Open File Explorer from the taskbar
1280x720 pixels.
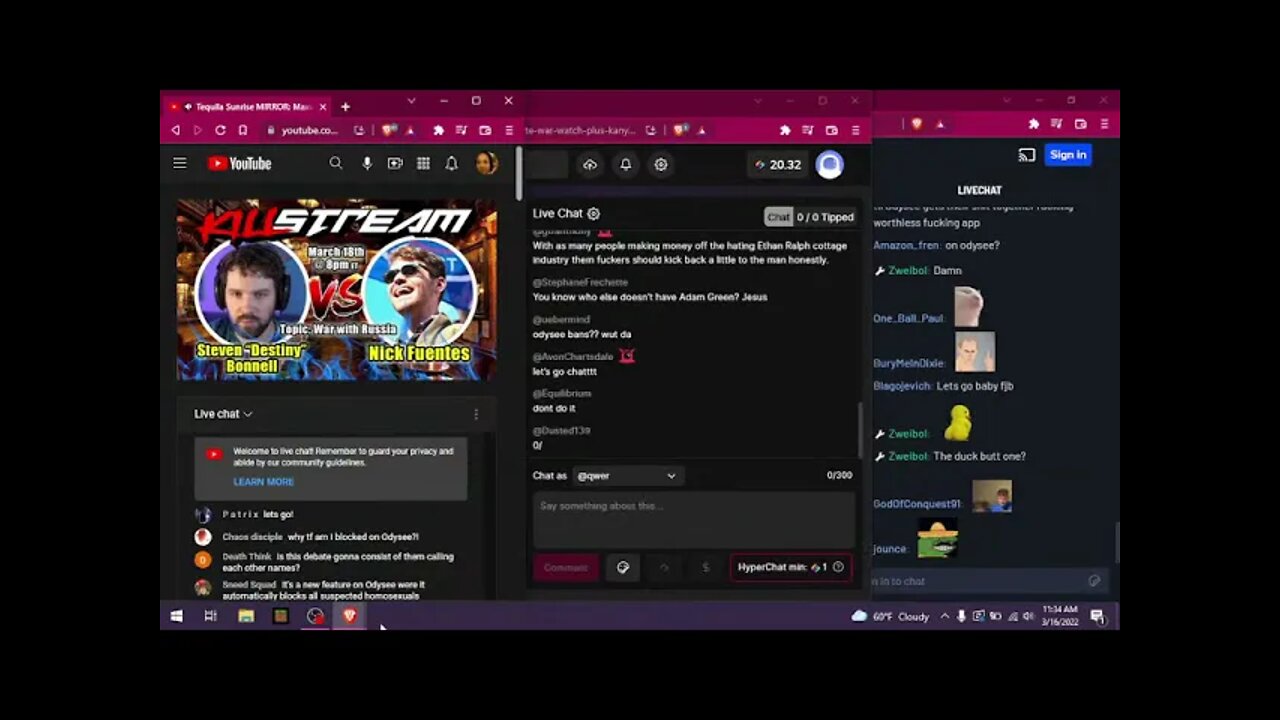click(246, 616)
